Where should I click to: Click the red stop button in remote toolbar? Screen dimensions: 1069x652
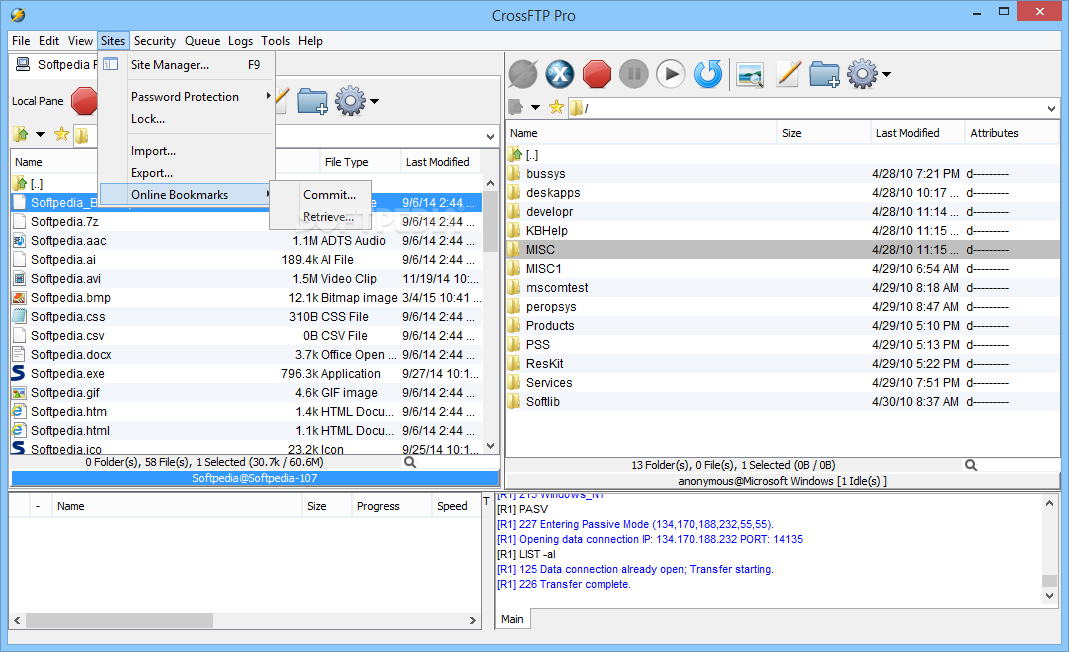[x=597, y=74]
